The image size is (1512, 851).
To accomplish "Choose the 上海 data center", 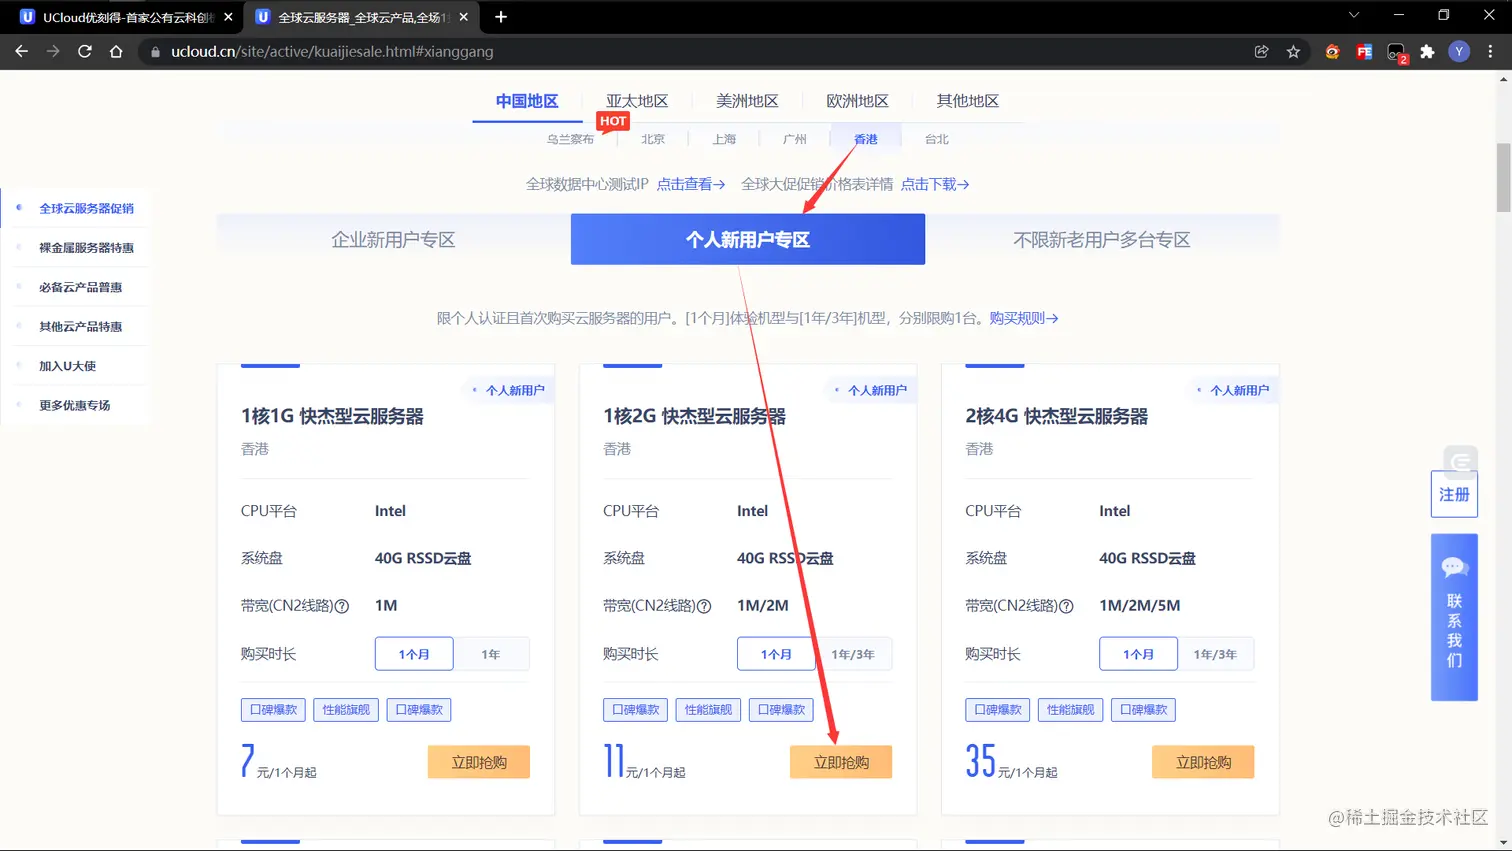I will click(724, 139).
